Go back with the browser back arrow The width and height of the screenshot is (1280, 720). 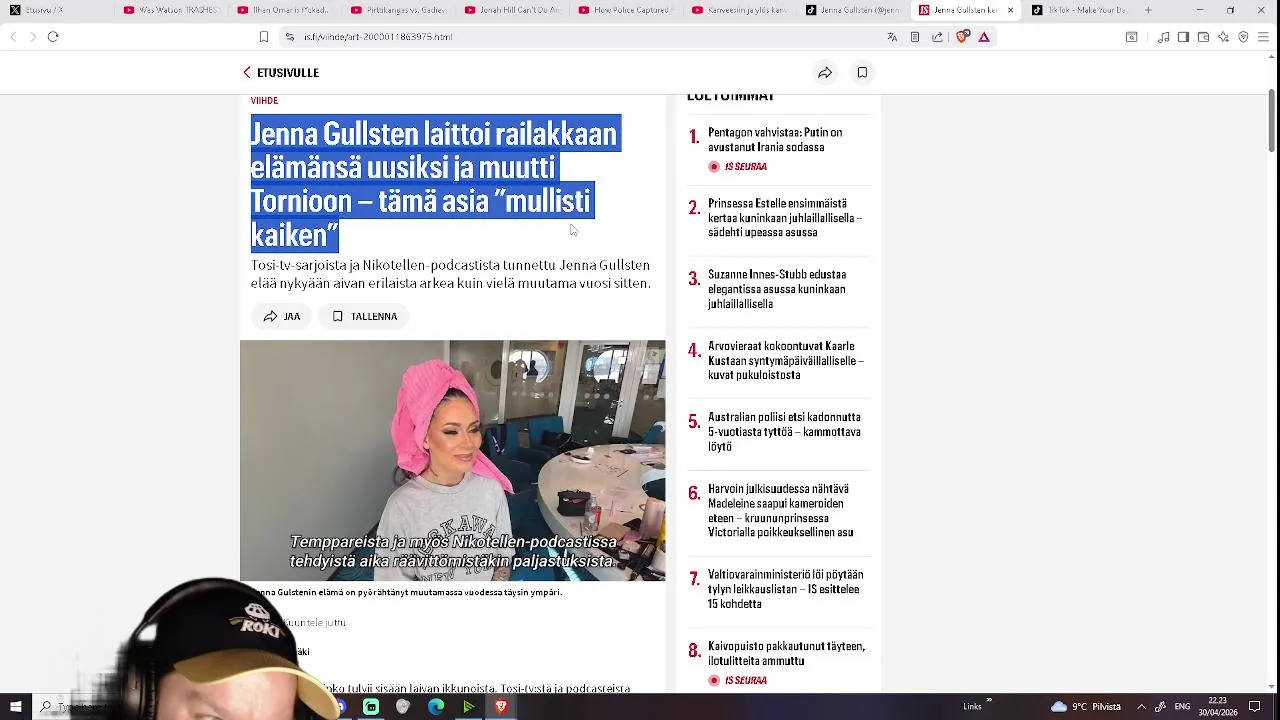[x=13, y=37]
